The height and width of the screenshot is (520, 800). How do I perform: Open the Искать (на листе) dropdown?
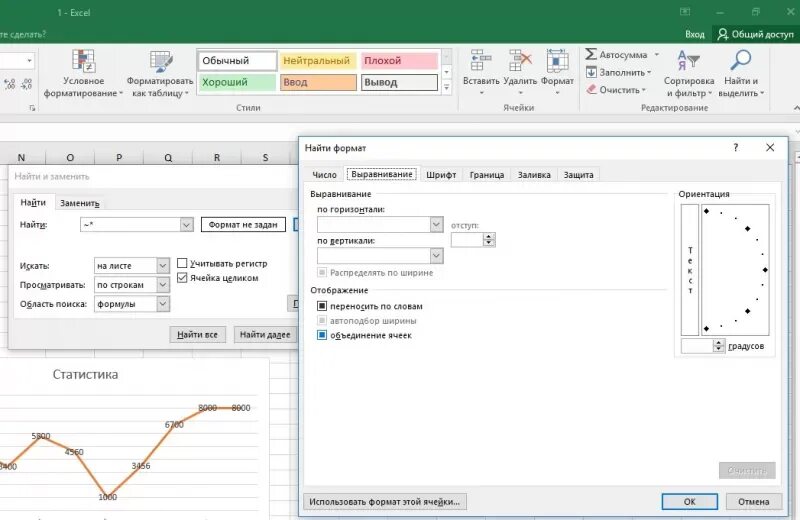[x=163, y=265]
